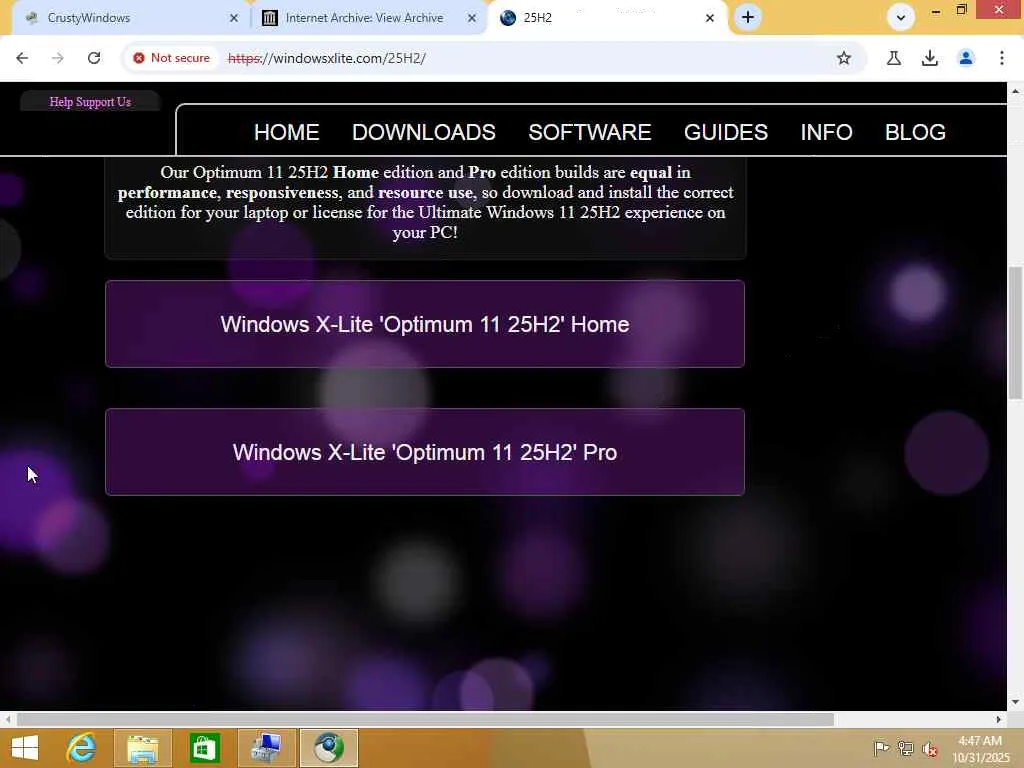The height and width of the screenshot is (768, 1024).
Task: Close the Internet Archive tab
Action: click(x=472, y=18)
